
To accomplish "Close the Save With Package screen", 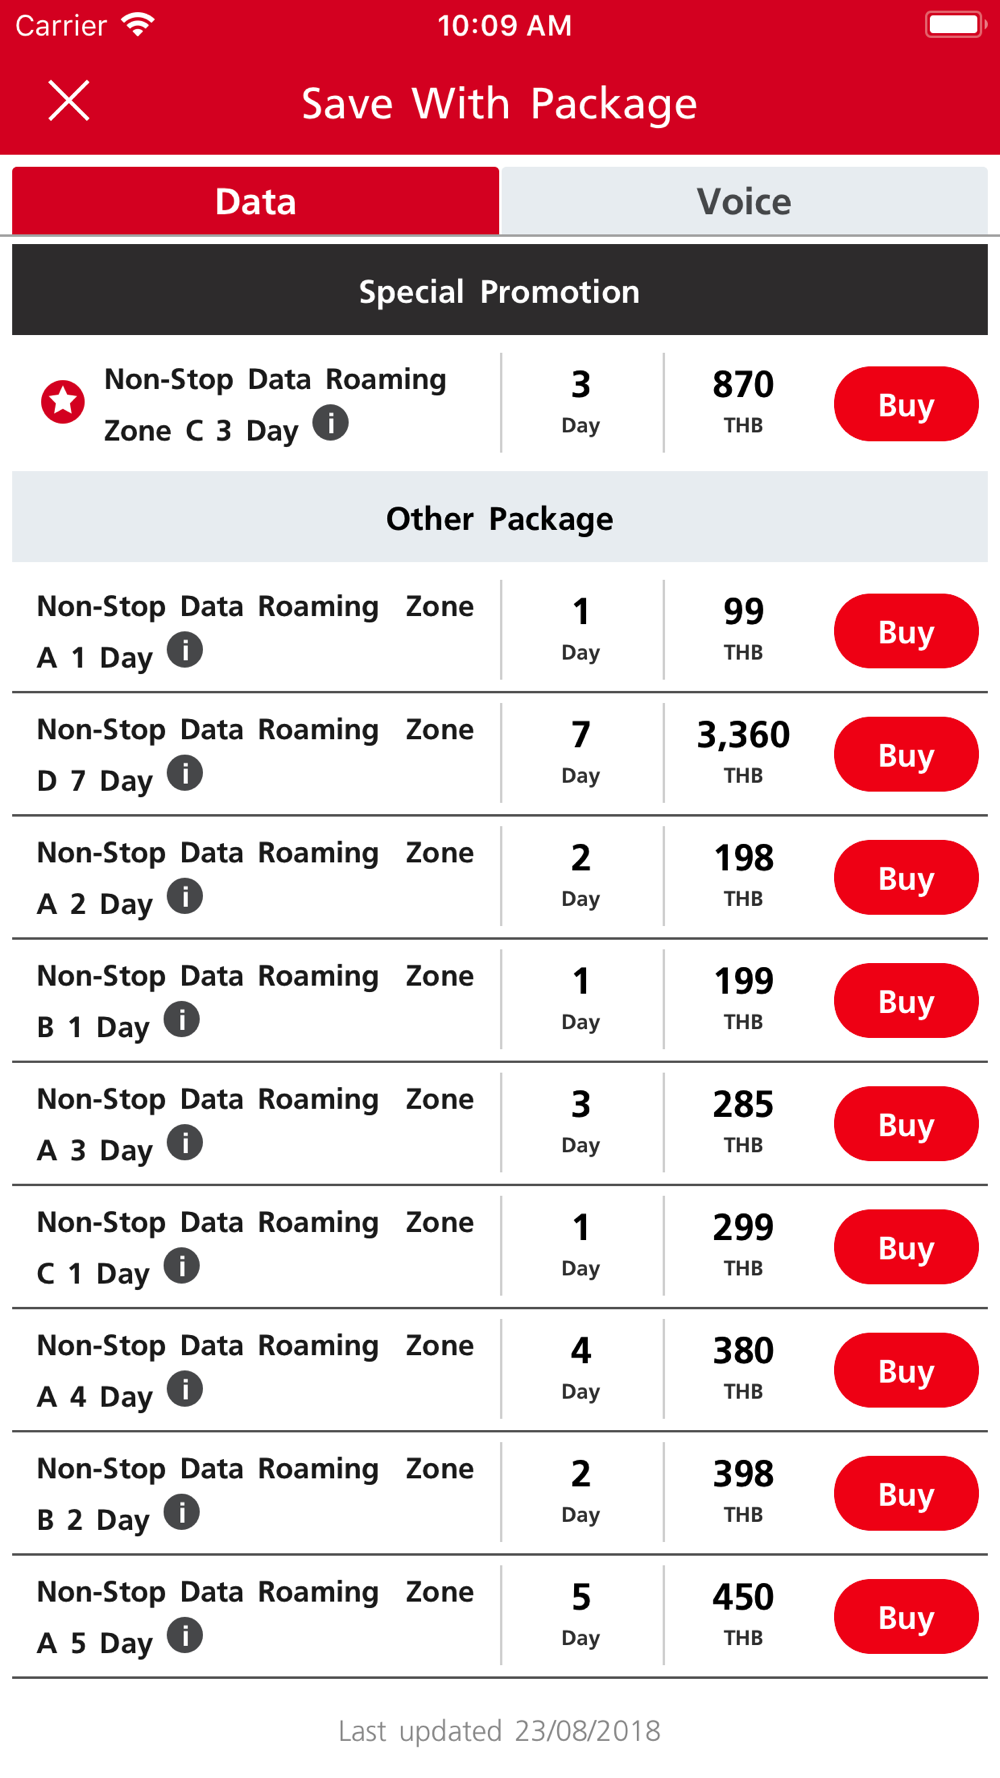I will coord(69,101).
